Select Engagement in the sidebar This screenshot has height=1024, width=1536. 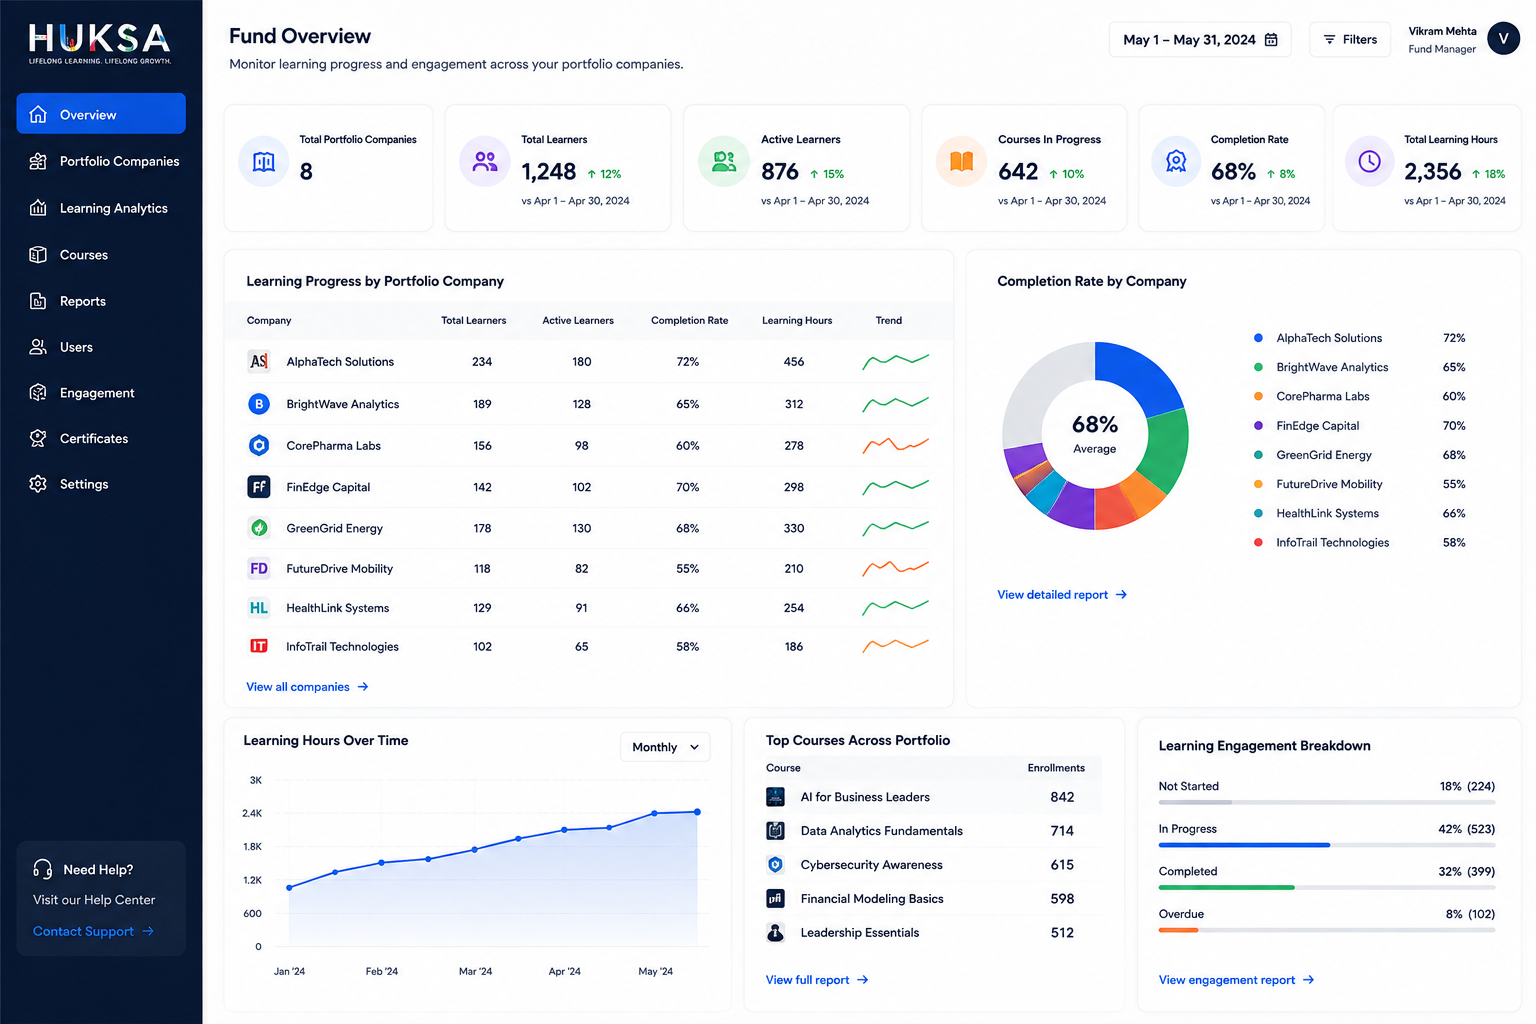tap(101, 393)
